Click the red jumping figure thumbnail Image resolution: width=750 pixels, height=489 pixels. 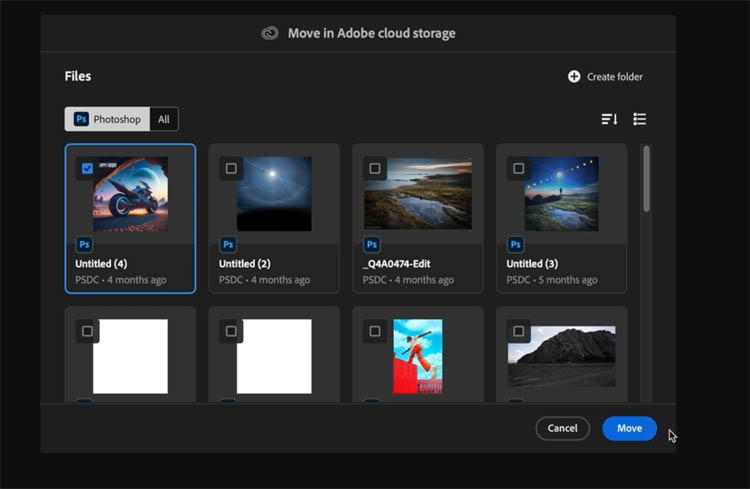click(418, 356)
